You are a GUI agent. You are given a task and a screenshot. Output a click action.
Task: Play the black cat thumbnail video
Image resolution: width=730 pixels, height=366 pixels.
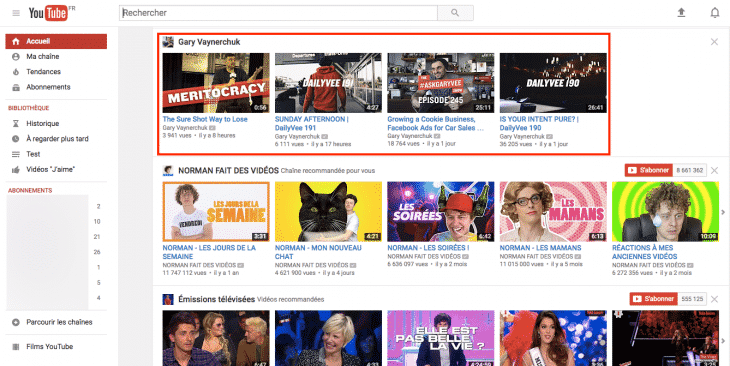click(x=328, y=211)
